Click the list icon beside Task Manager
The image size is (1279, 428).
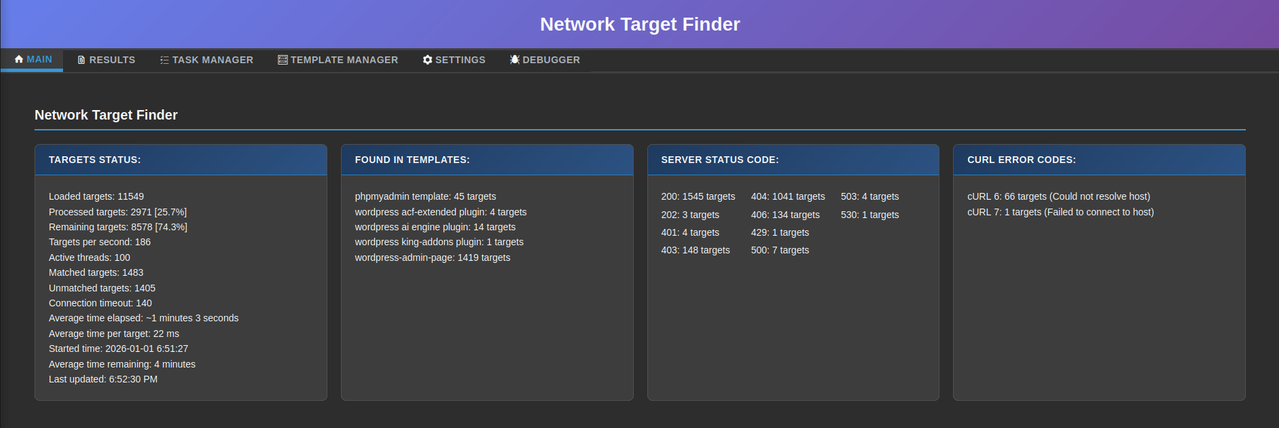point(164,60)
